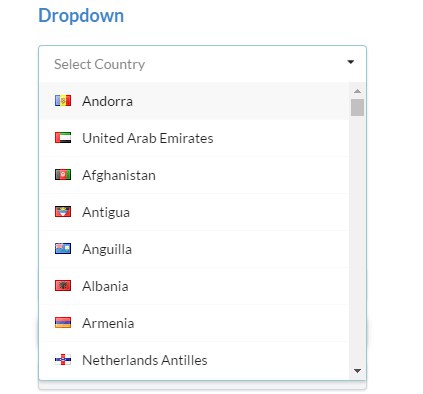Select United Arab Emirates option

click(194, 138)
